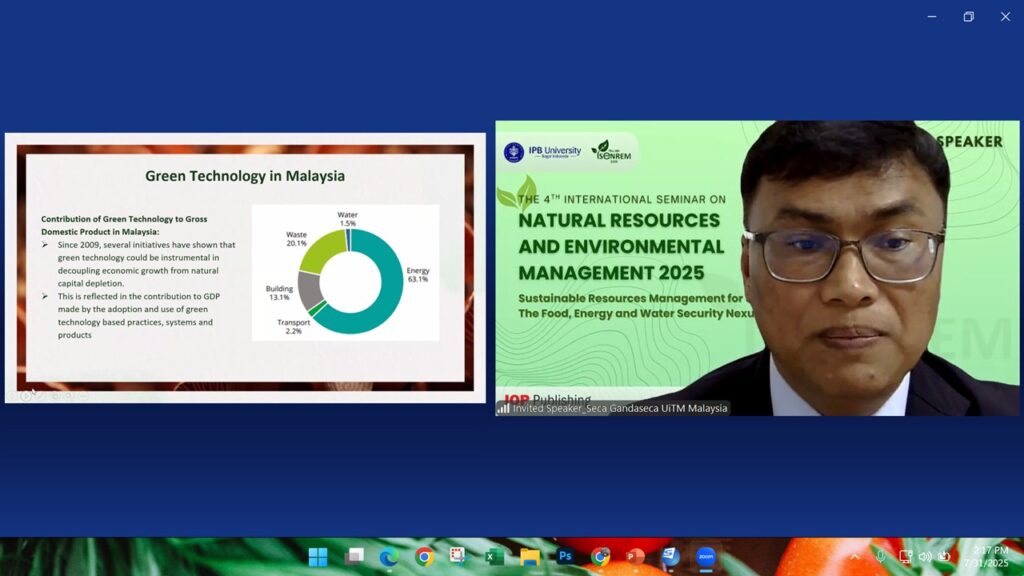Select the shared Green Technology slide
This screenshot has height=576, width=1024.
[245, 267]
